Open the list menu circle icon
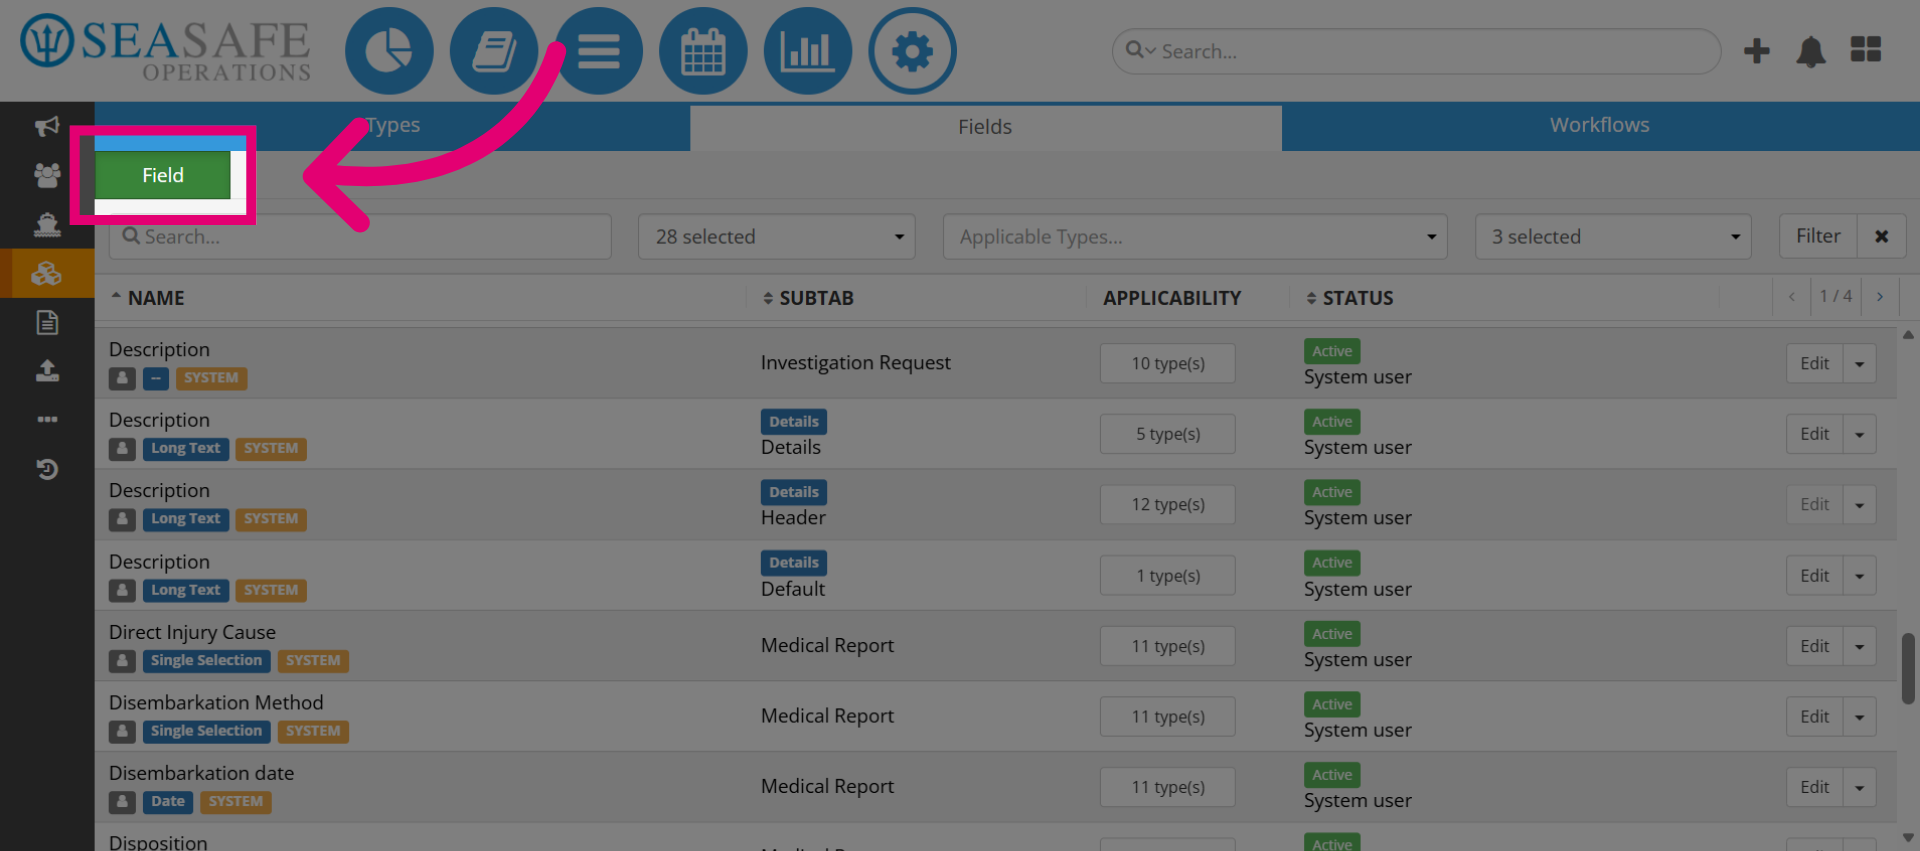Image resolution: width=1920 pixels, height=851 pixels. coord(598,51)
